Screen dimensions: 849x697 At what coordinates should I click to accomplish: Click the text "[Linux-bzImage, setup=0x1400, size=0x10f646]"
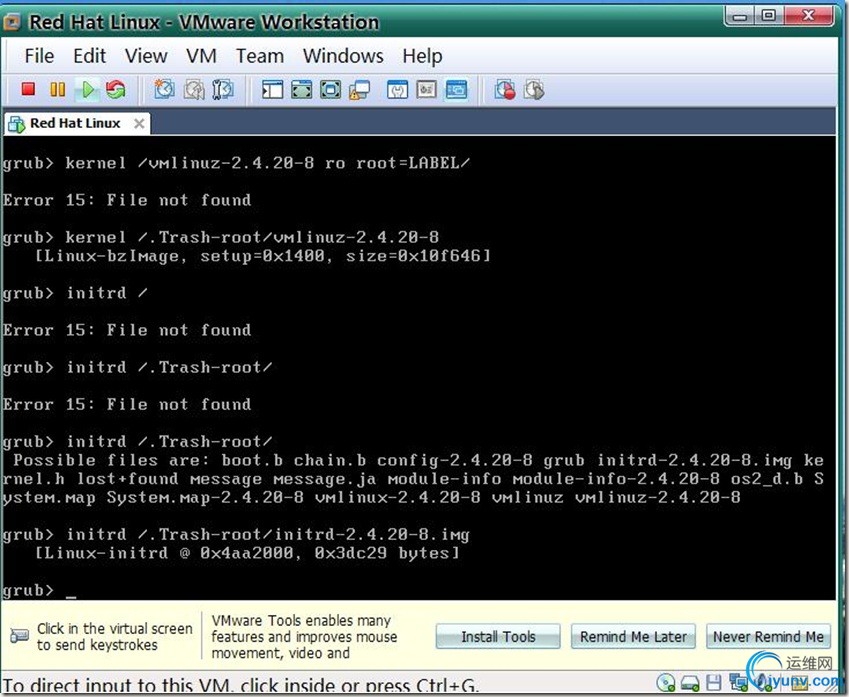[x=263, y=256]
